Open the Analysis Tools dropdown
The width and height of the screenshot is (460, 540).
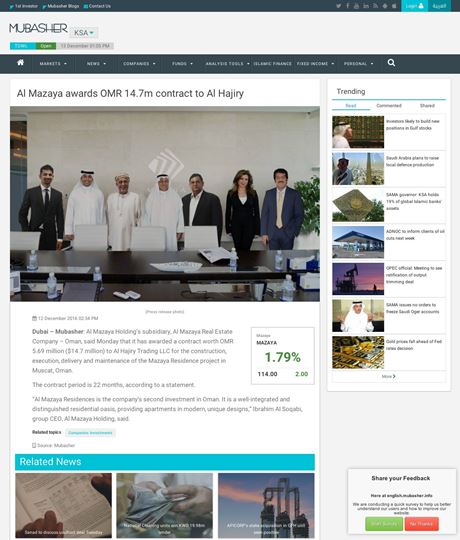point(227,64)
